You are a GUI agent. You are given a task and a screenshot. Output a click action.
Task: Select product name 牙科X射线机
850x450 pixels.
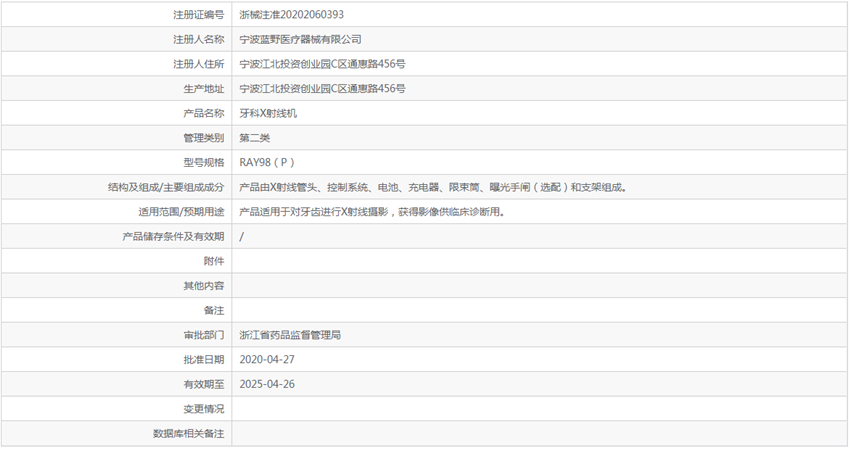pyautogui.click(x=268, y=113)
